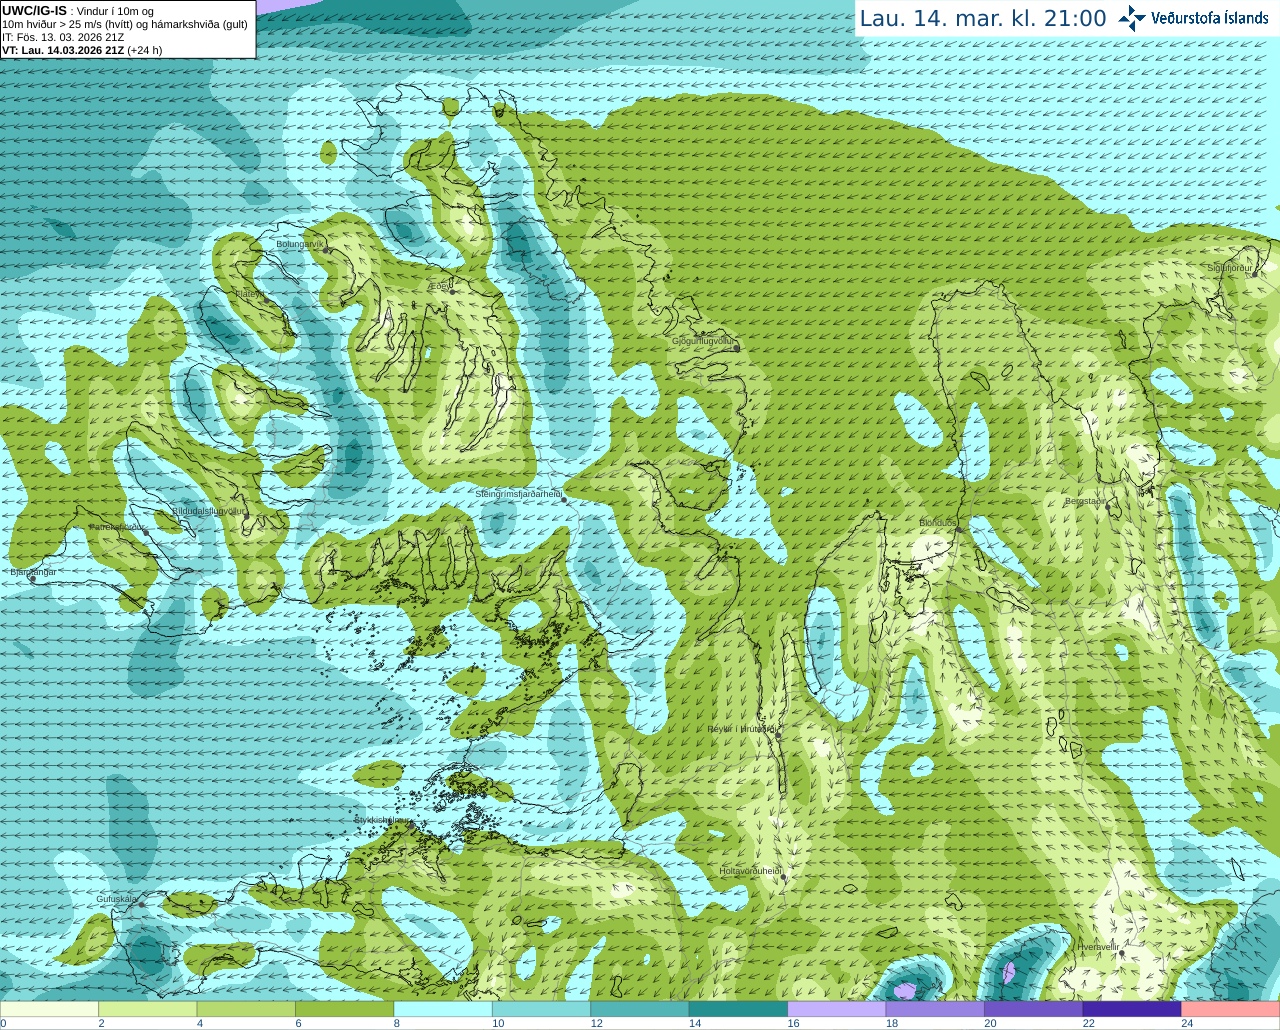
Task: Click the Stykkishólmur station label
Action: 382,820
